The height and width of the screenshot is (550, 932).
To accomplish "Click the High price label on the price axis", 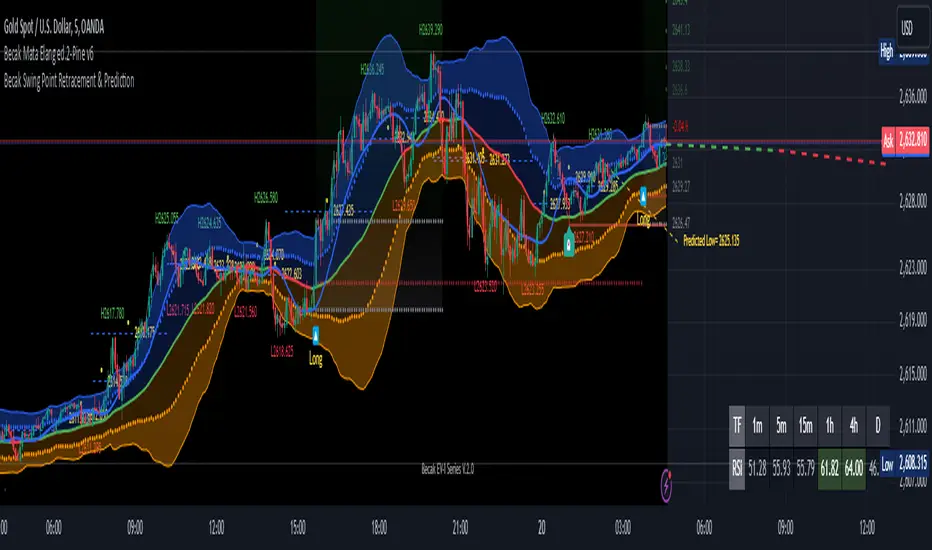I will [887, 52].
